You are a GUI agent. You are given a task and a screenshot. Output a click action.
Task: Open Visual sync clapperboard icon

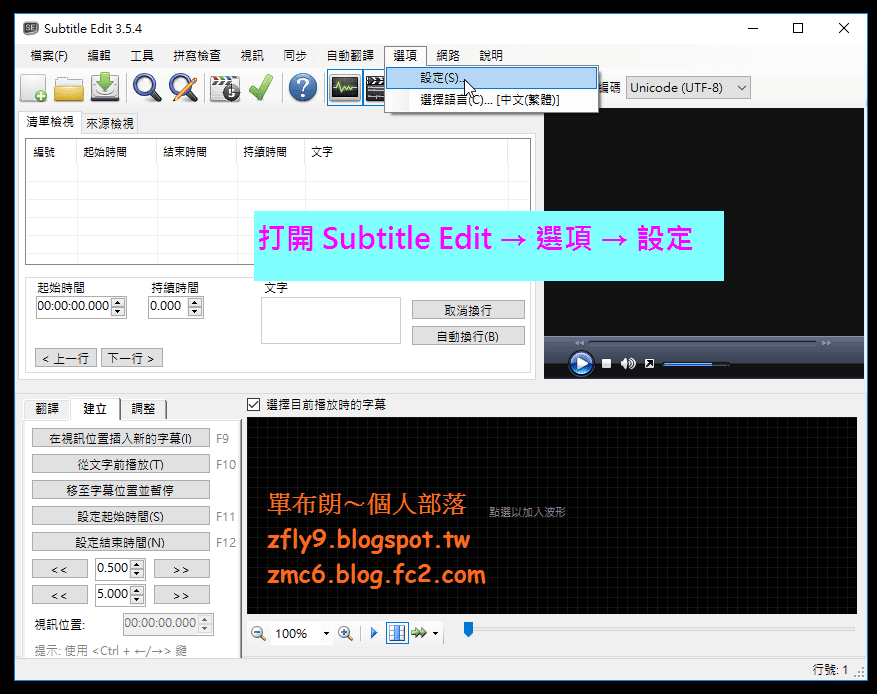(x=225, y=88)
